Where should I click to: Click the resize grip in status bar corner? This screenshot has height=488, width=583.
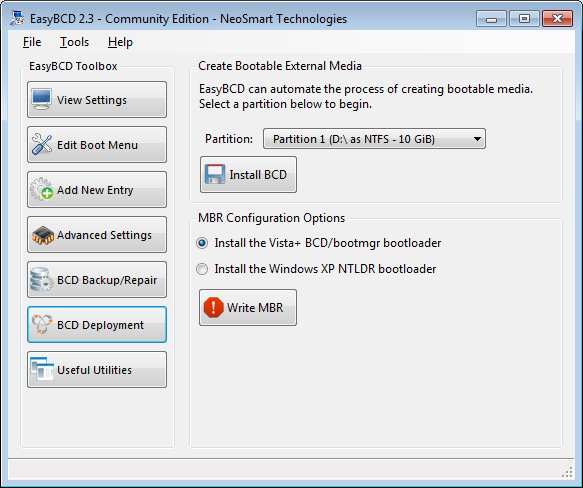pos(567,472)
